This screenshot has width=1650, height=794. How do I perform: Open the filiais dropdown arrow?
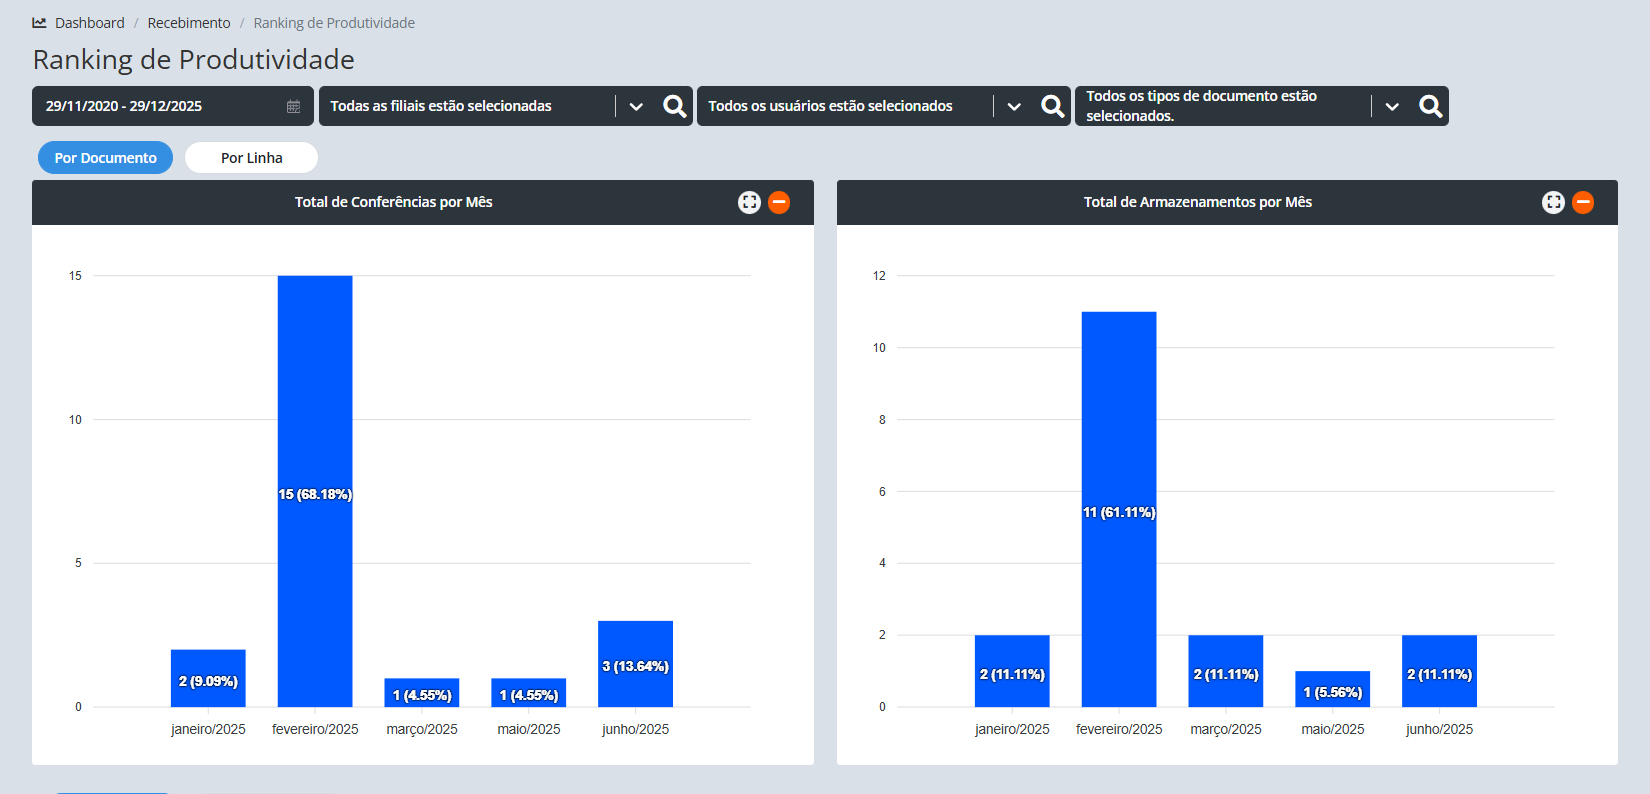coord(636,106)
